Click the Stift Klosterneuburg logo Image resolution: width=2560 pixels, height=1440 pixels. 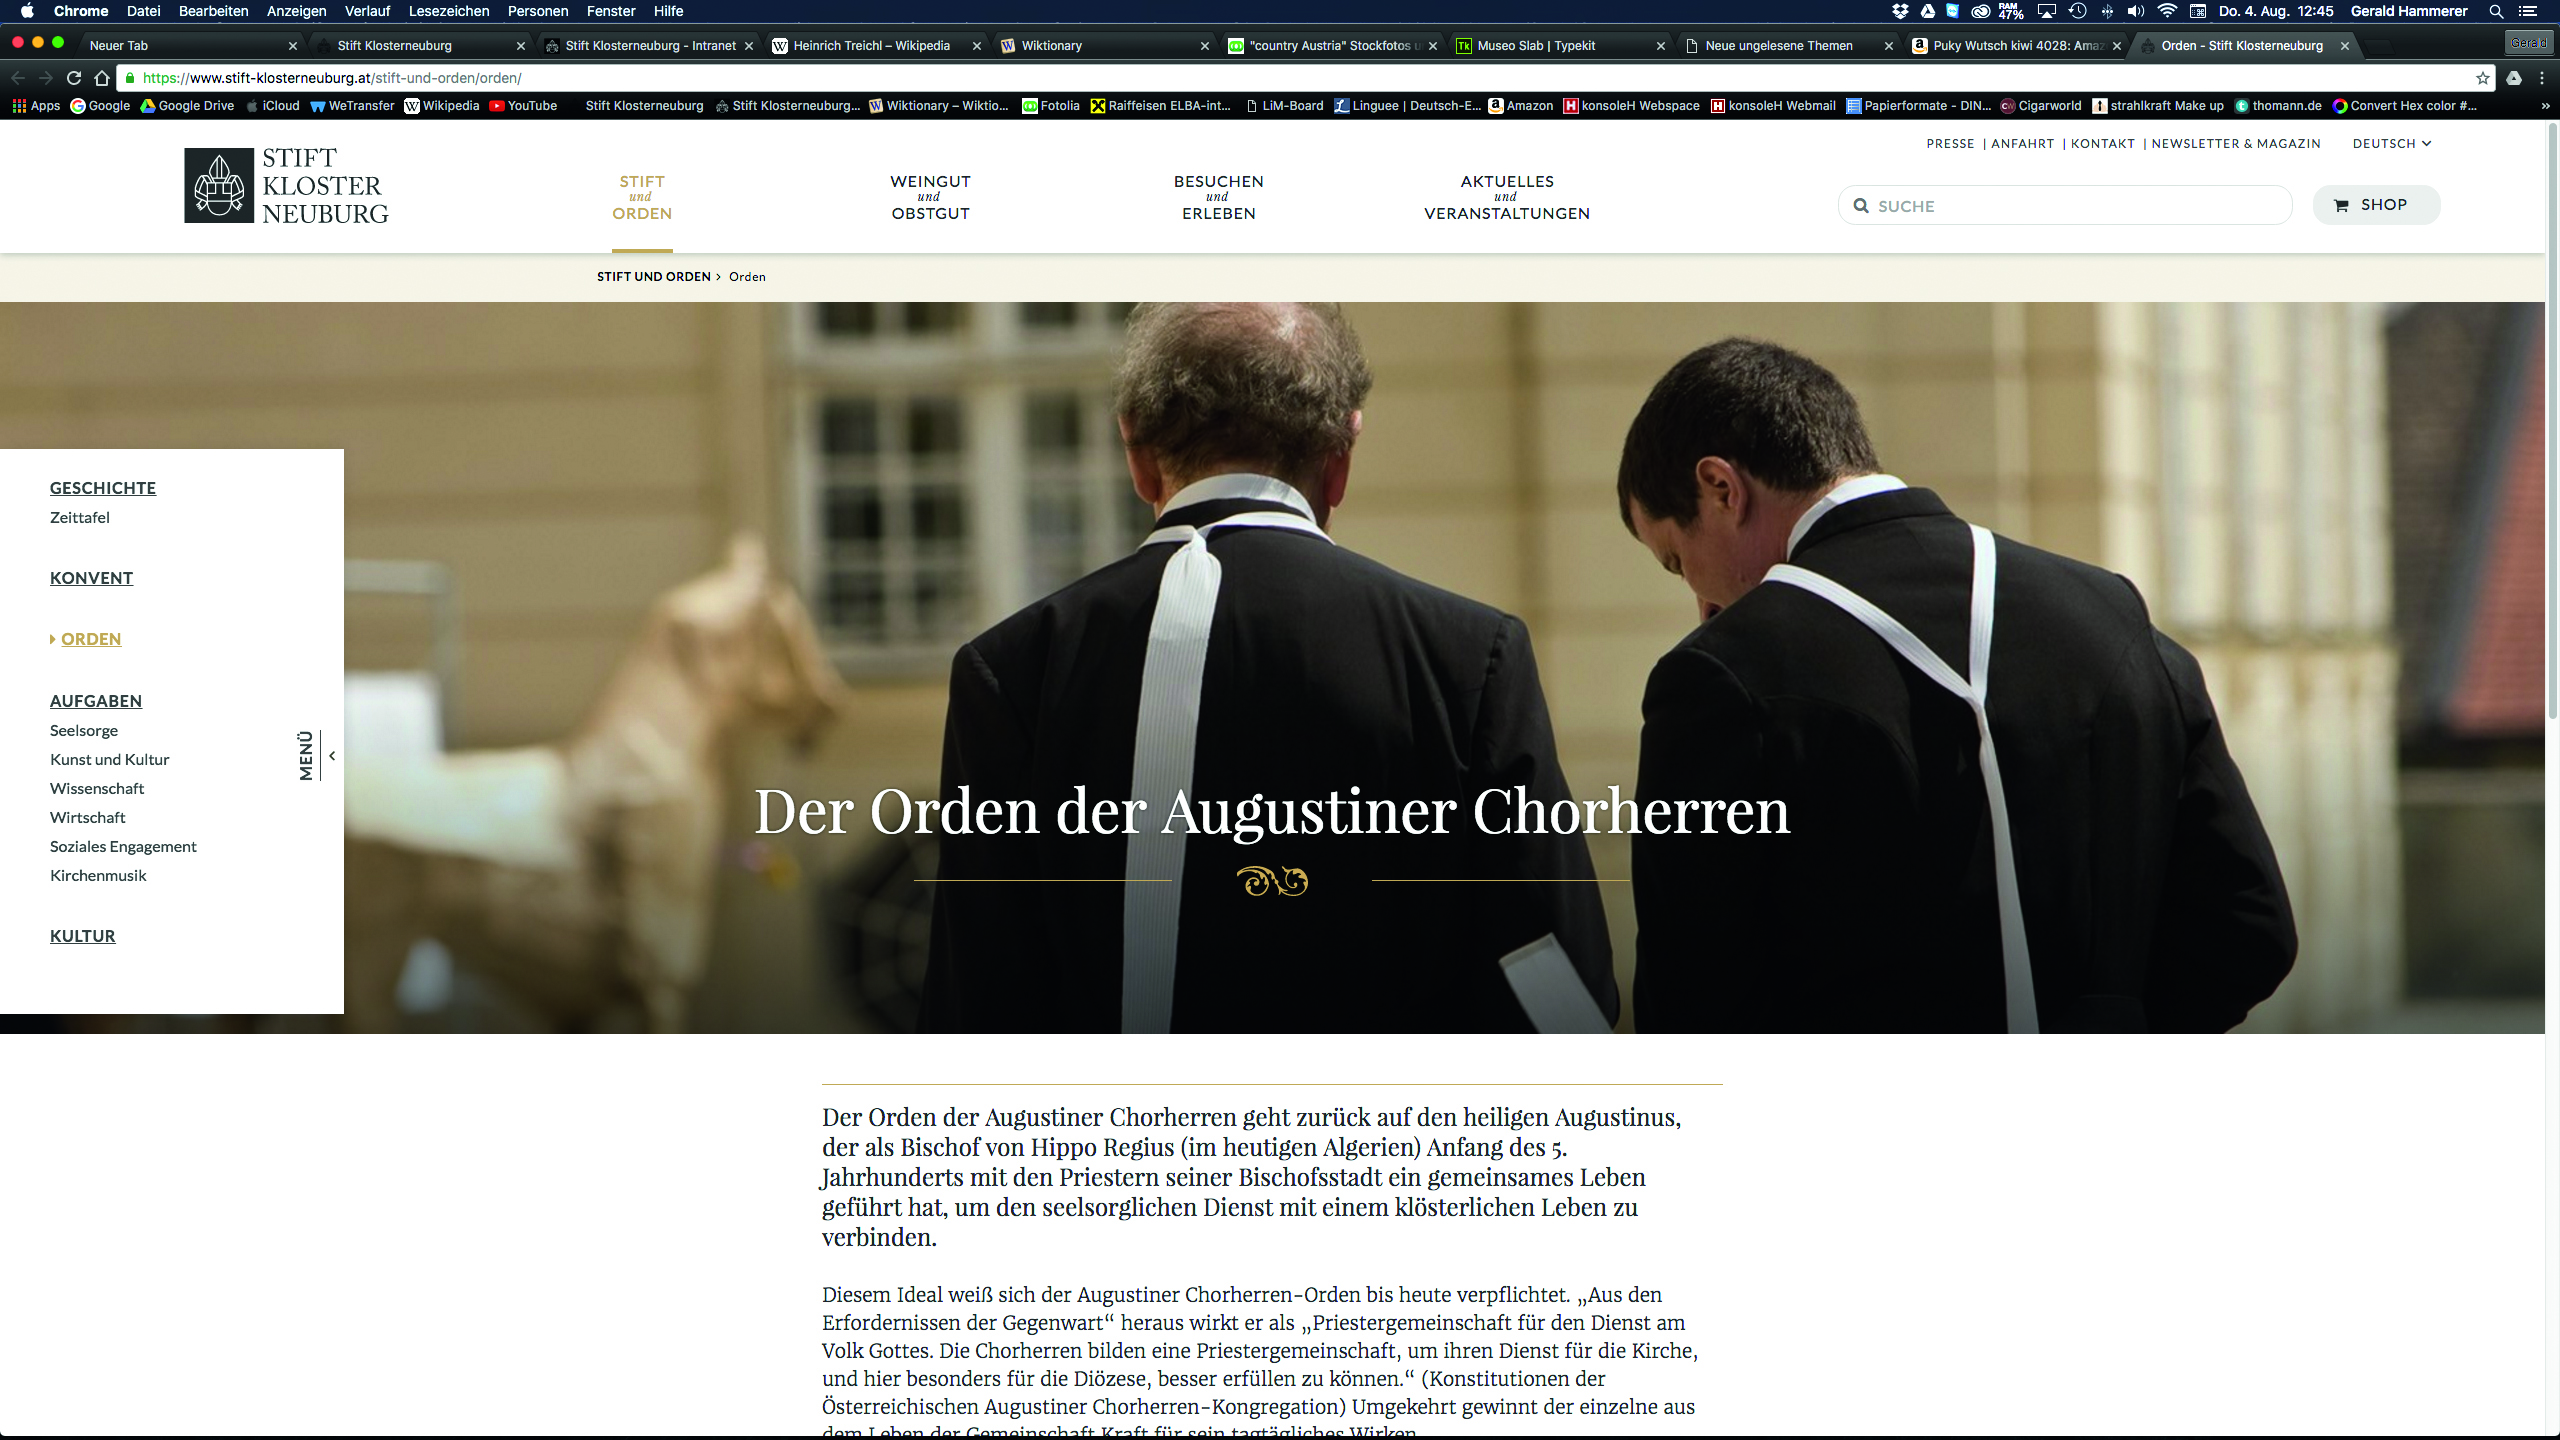pos(286,186)
